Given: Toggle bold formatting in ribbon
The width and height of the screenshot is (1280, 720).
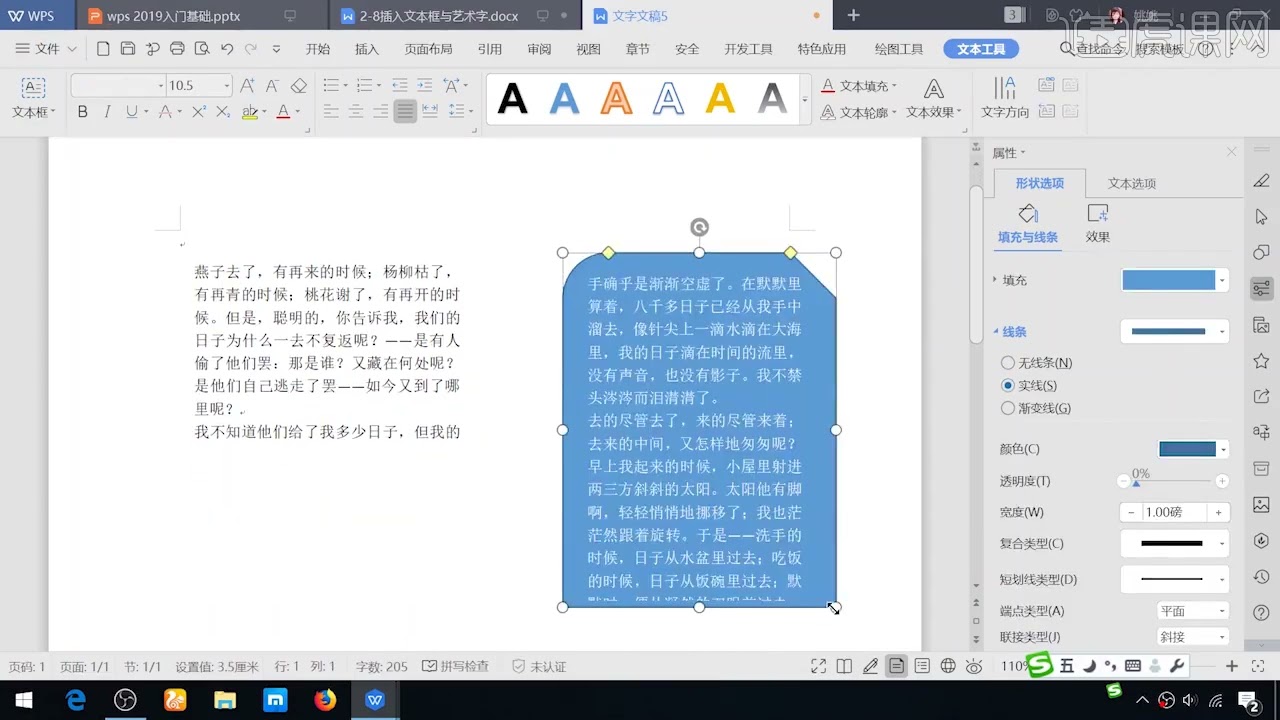Looking at the screenshot, I should coord(83,112).
